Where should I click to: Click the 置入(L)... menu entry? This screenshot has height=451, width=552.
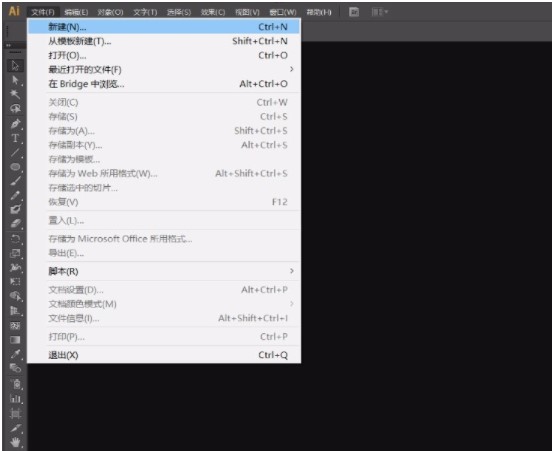pos(164,220)
